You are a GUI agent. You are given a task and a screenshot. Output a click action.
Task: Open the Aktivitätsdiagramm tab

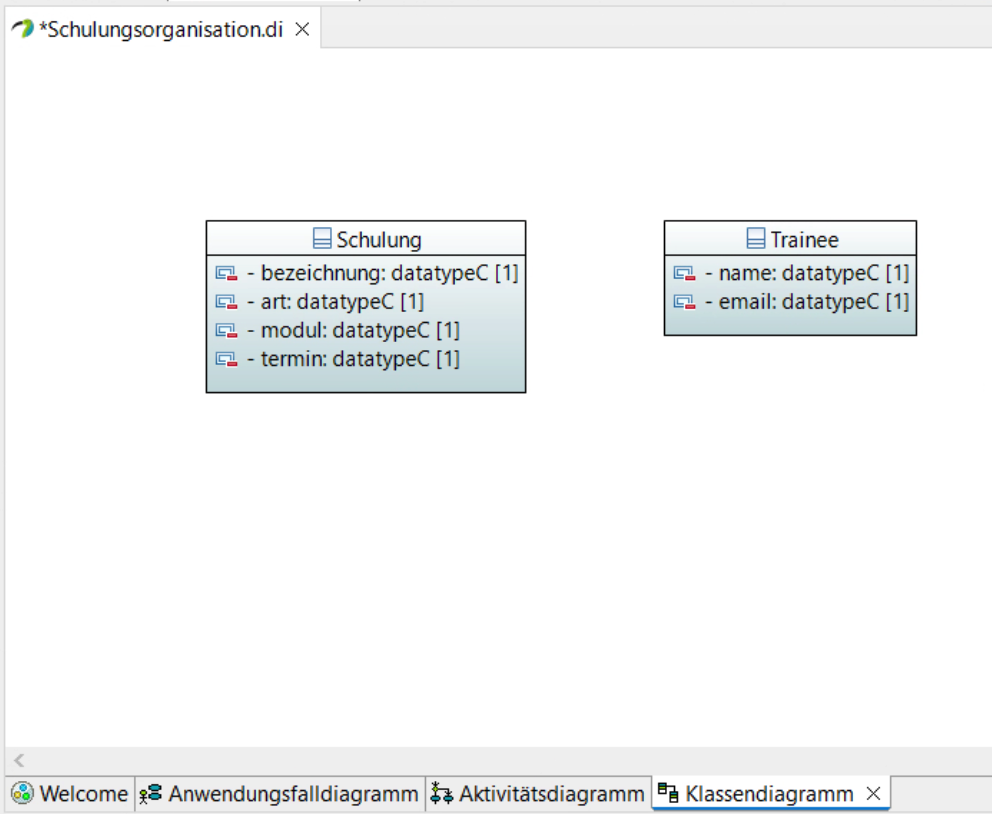pyautogui.click(x=538, y=793)
